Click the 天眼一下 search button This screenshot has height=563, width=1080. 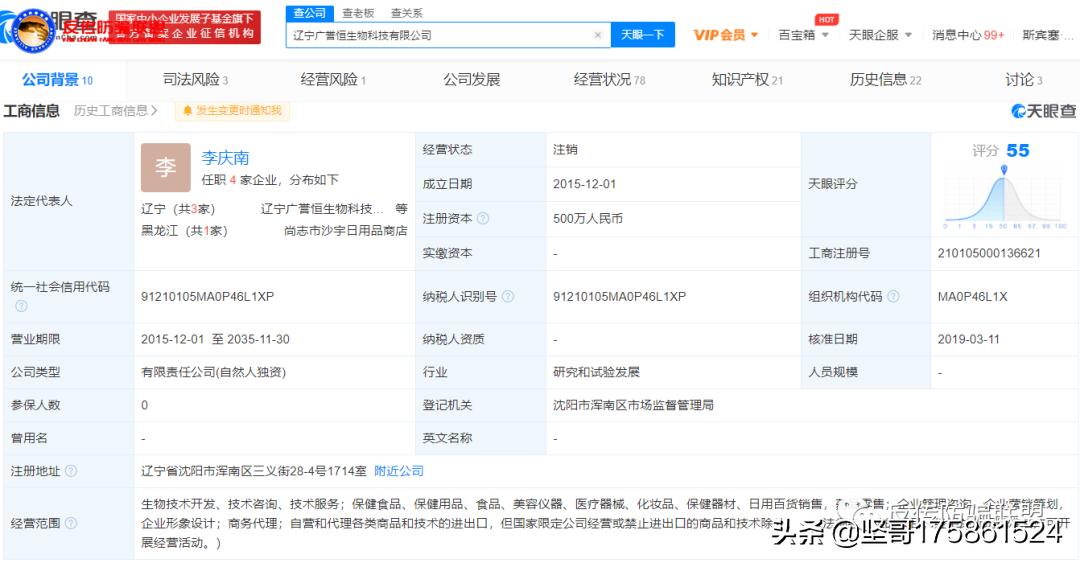pos(643,34)
